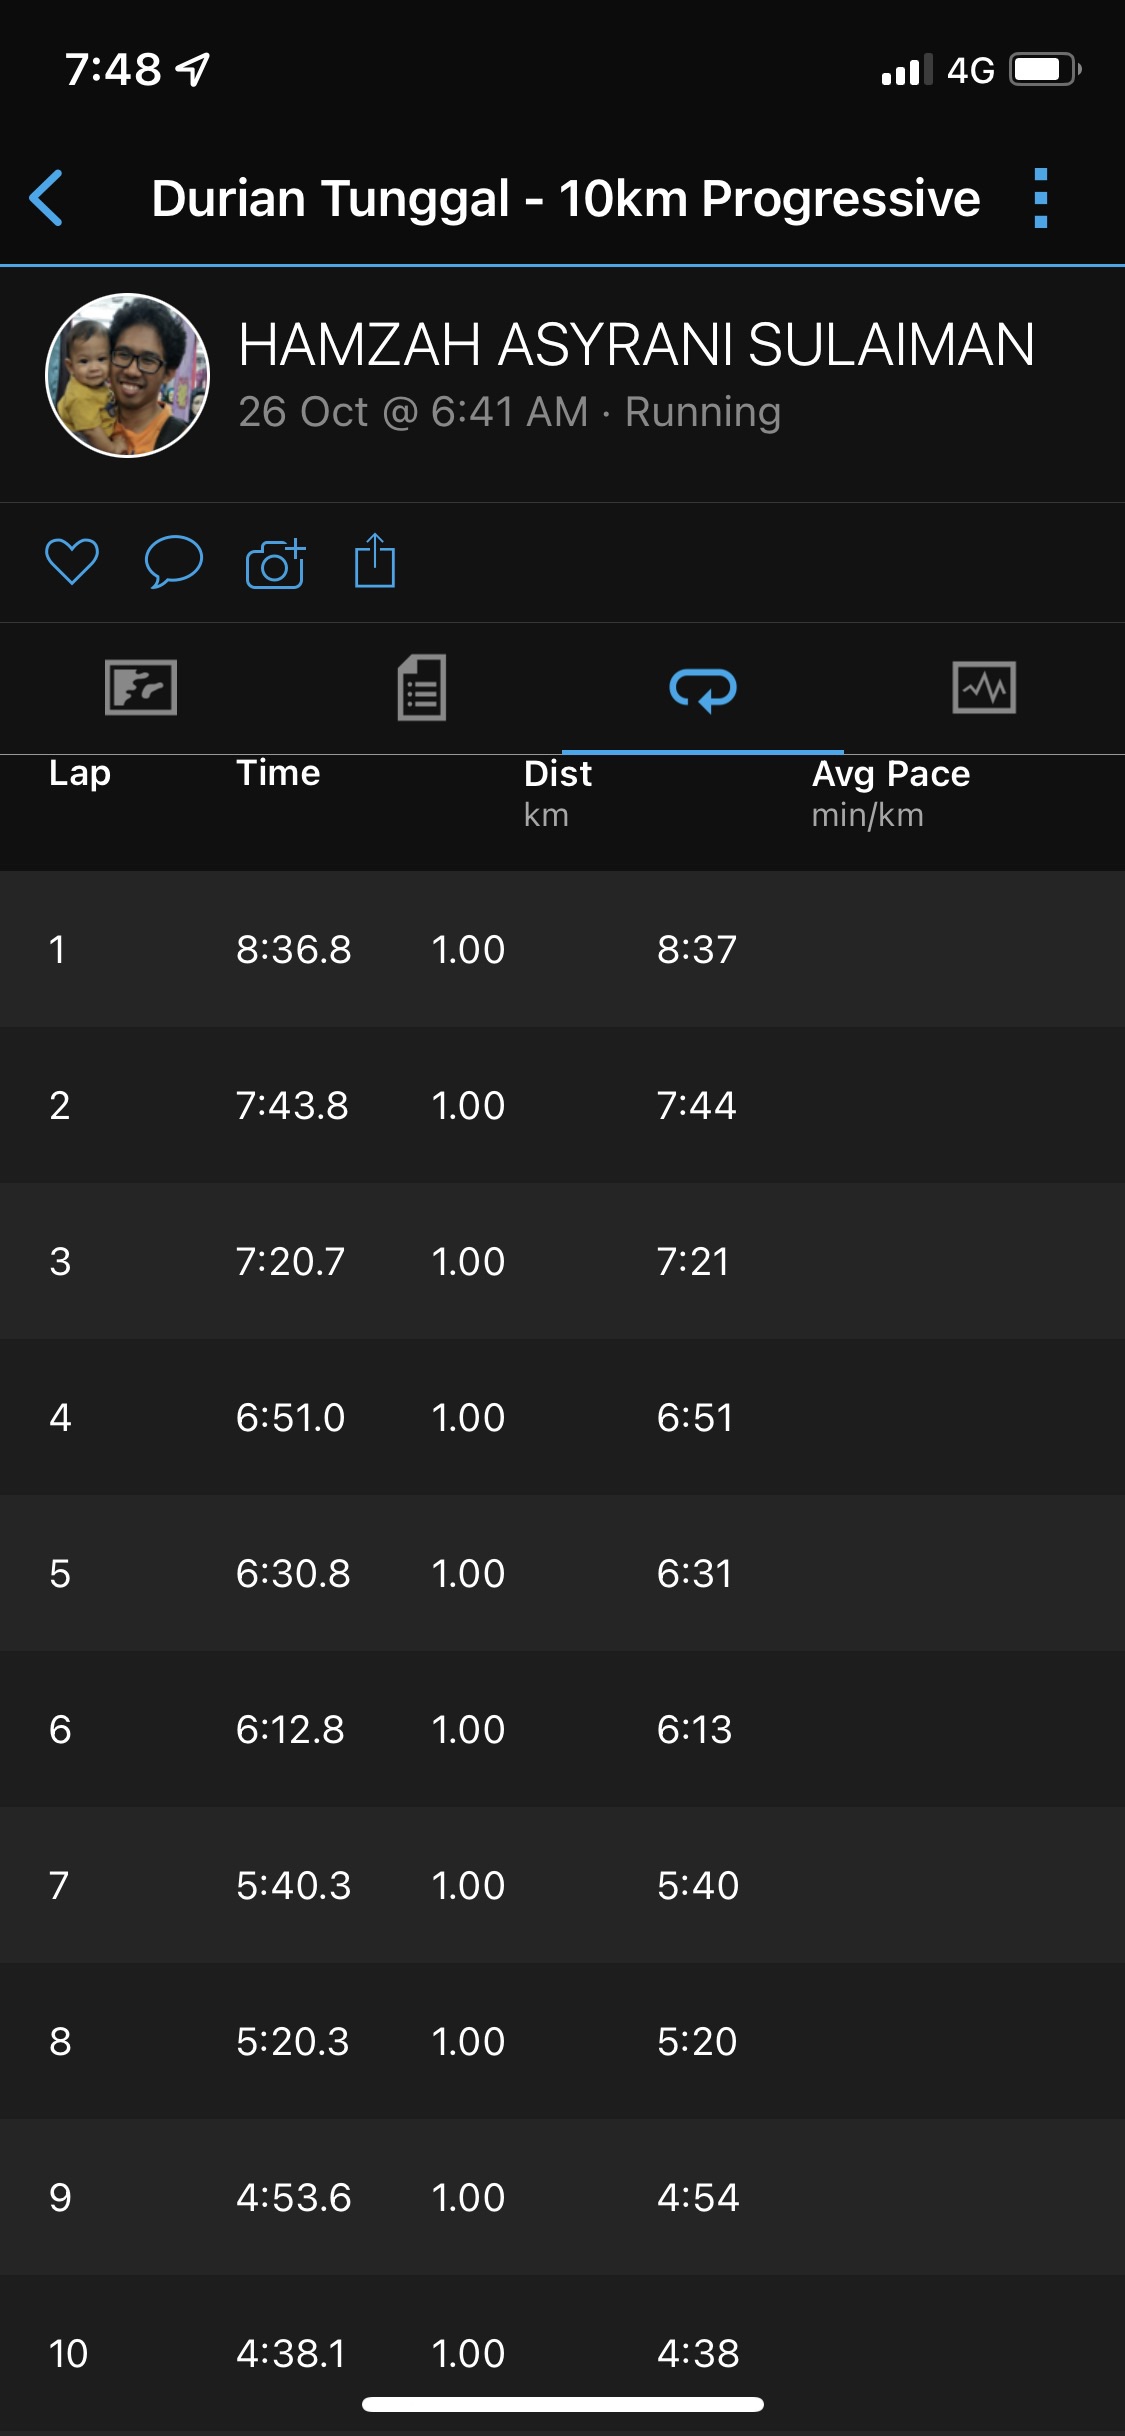Open comments speech bubble icon

(x=174, y=561)
